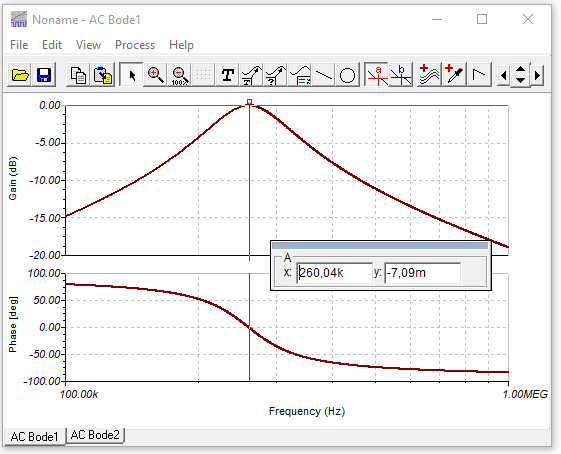Select the Zoom in magnifier tool
Image resolution: width=561 pixels, height=454 pixels.
point(155,75)
